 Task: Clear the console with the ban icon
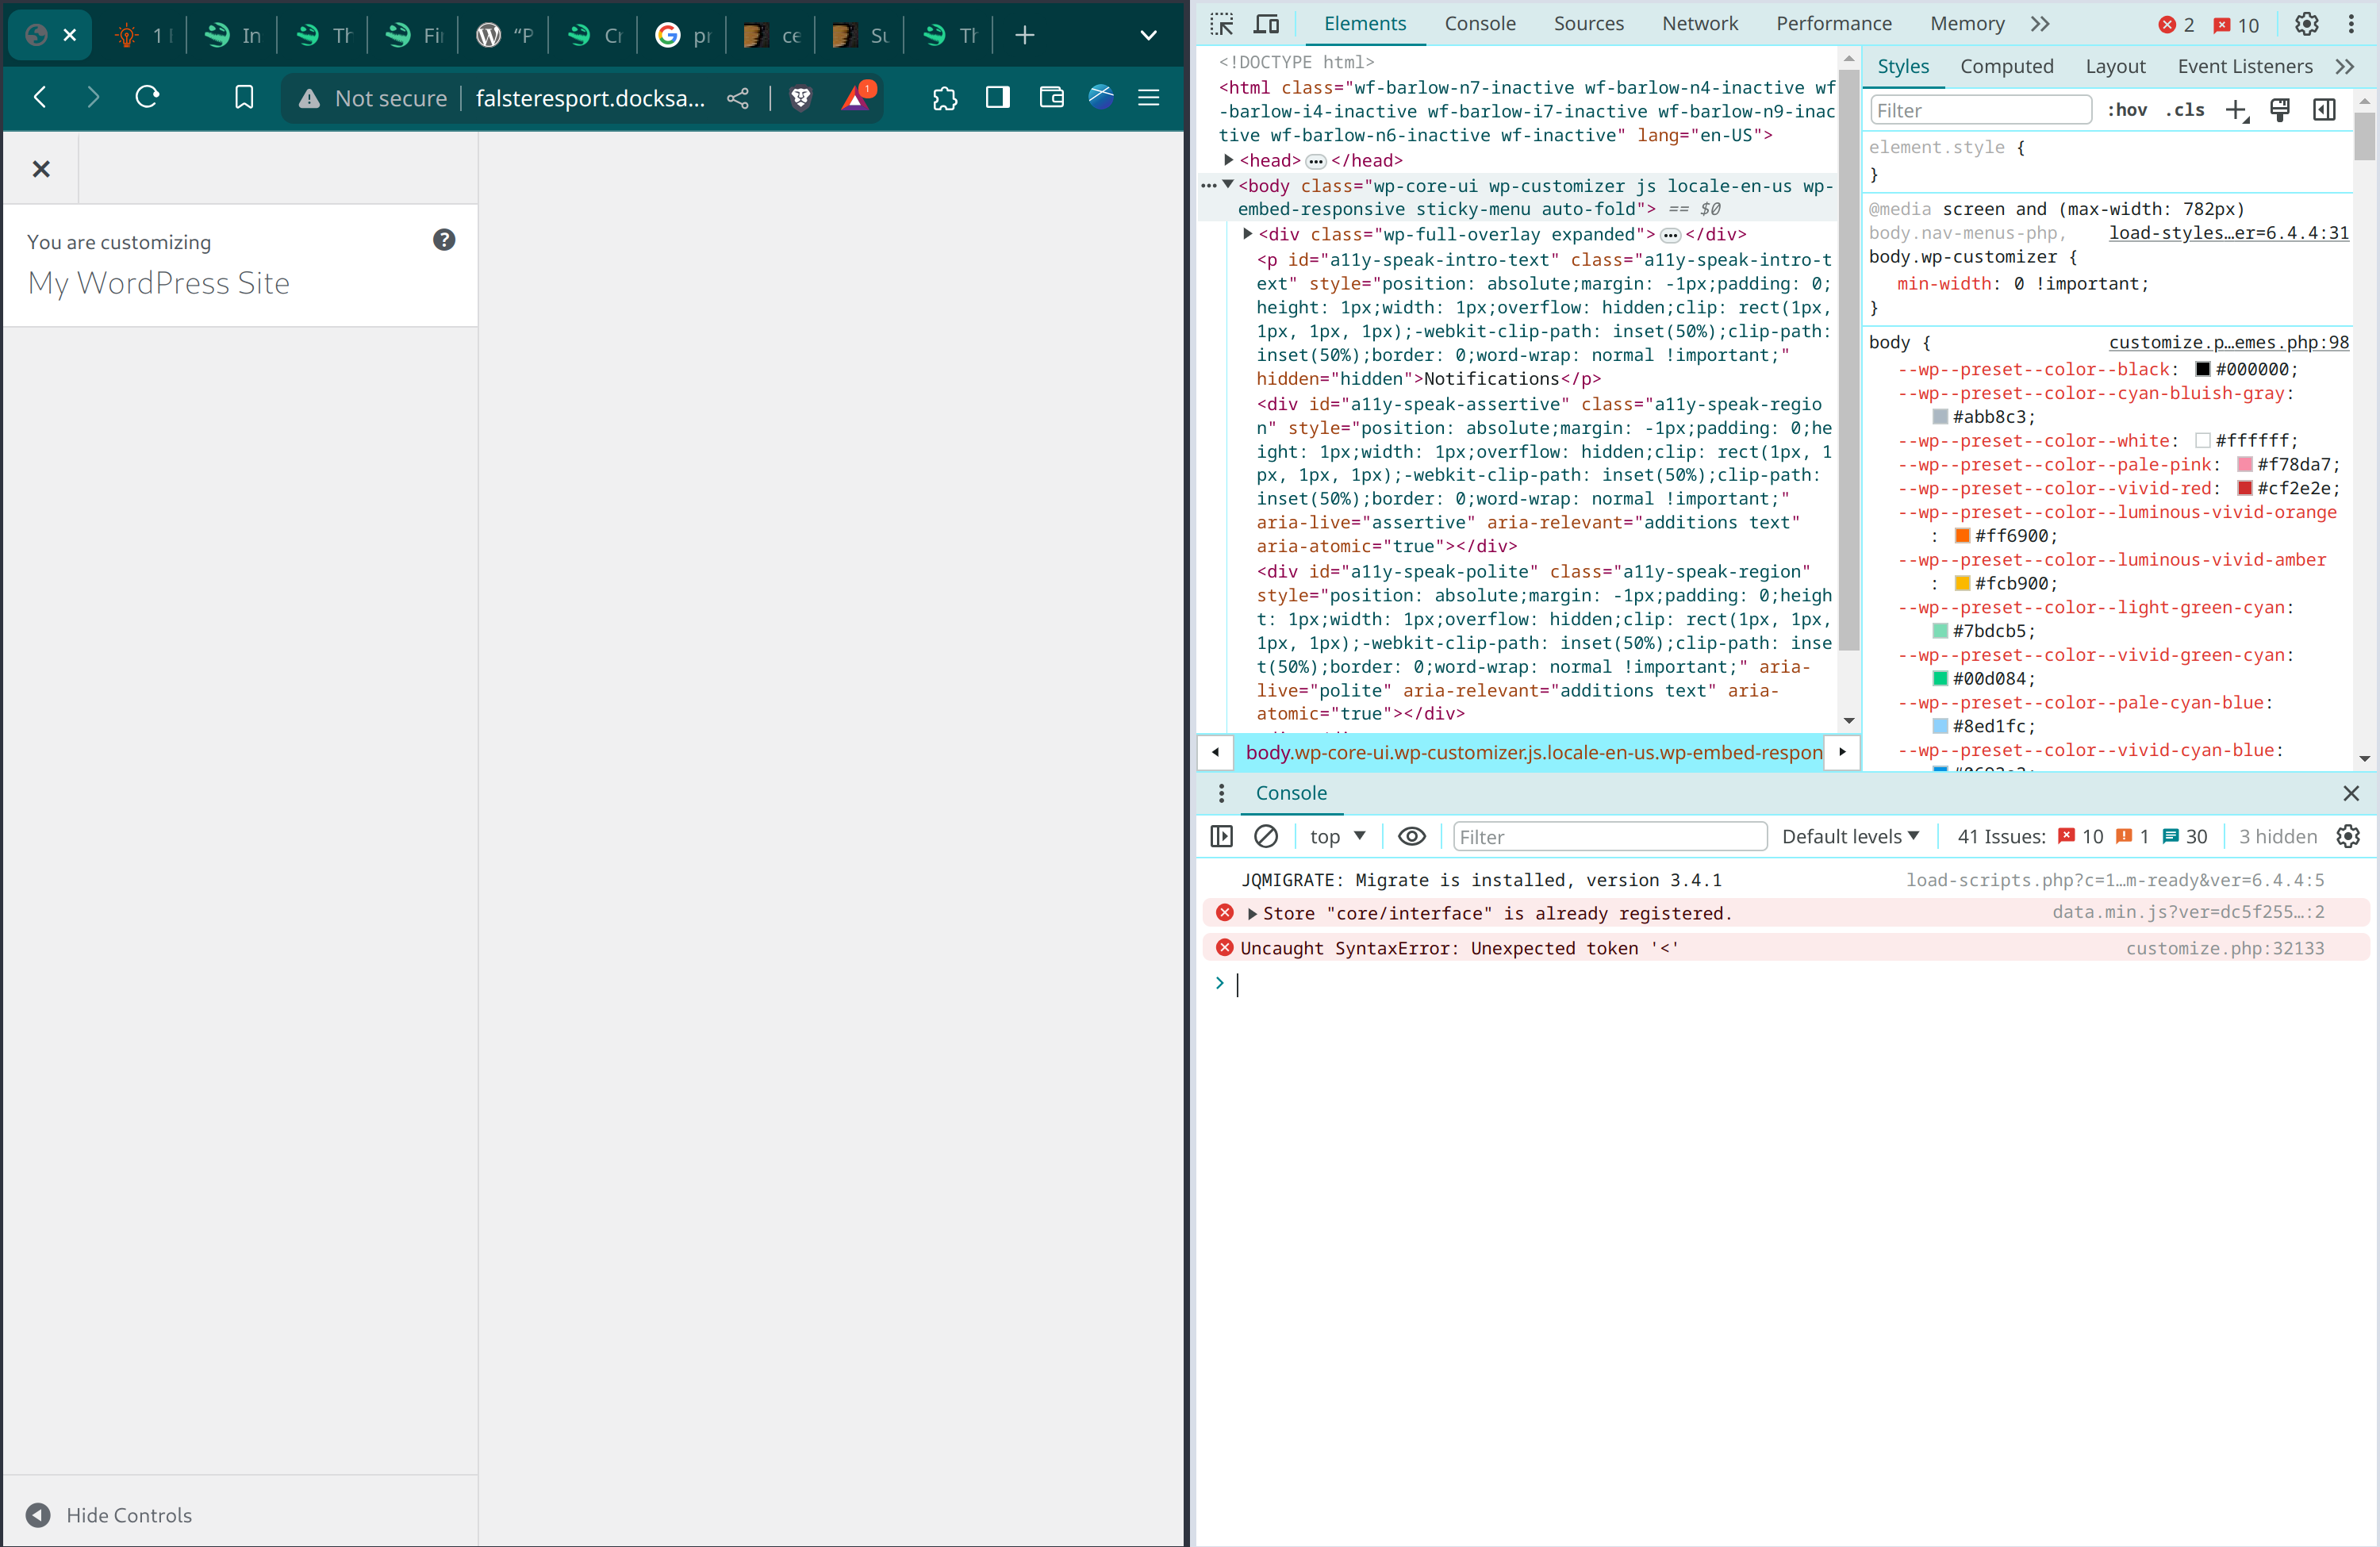(1266, 836)
